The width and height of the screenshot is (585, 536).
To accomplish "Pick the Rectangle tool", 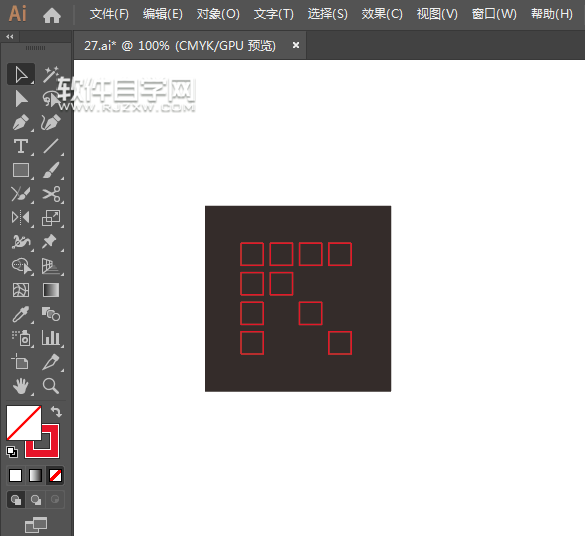I will 21,170.
